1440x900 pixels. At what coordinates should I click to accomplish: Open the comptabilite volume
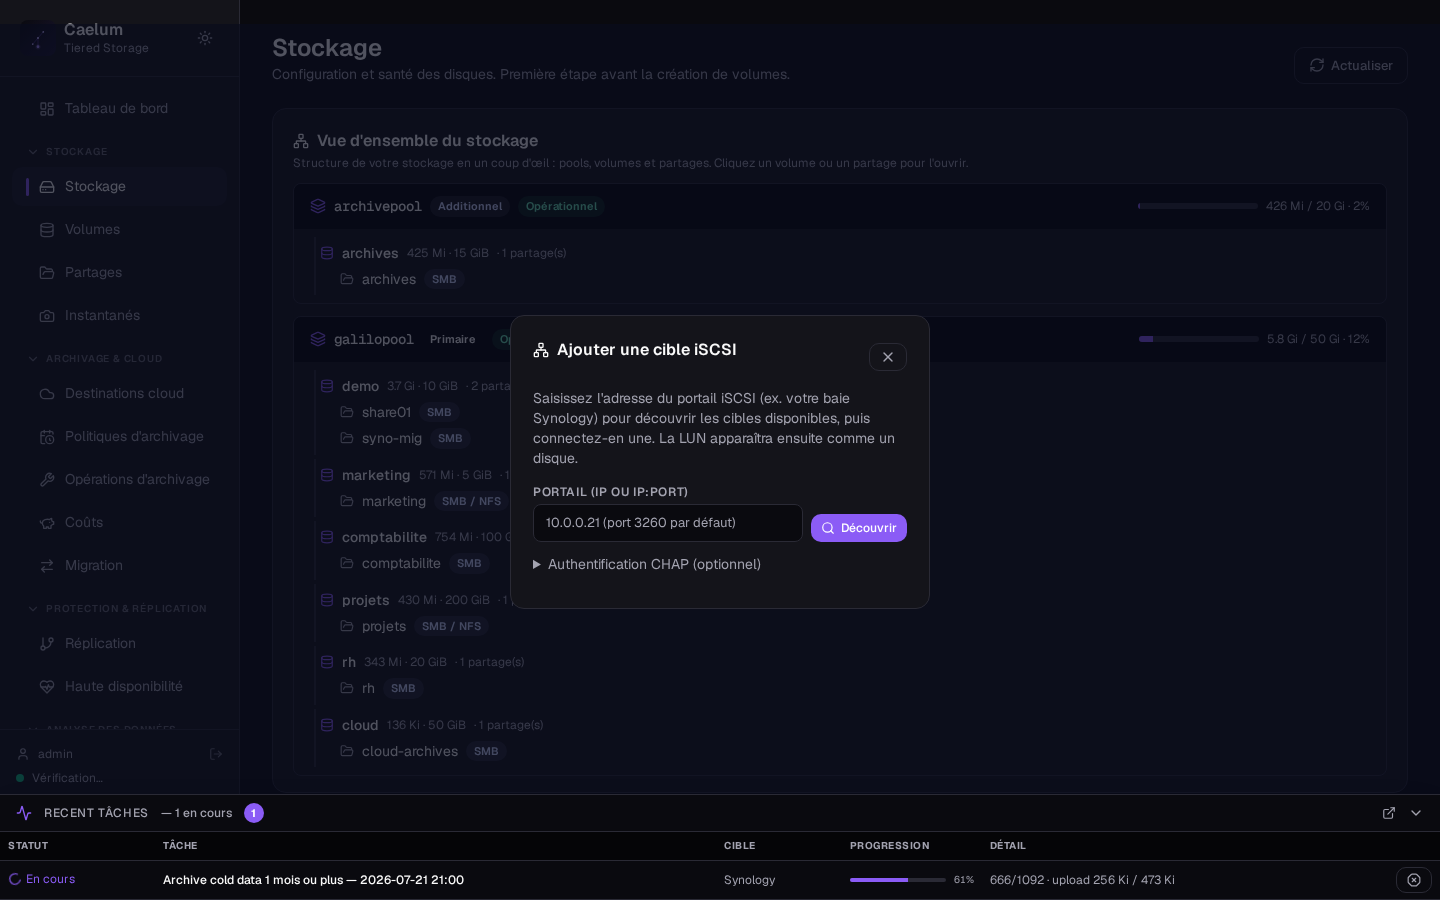pos(384,537)
